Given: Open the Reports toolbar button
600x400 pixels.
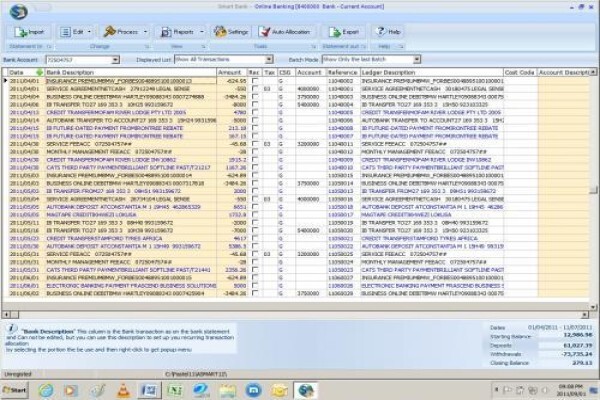Looking at the screenshot, I should (x=177, y=32).
